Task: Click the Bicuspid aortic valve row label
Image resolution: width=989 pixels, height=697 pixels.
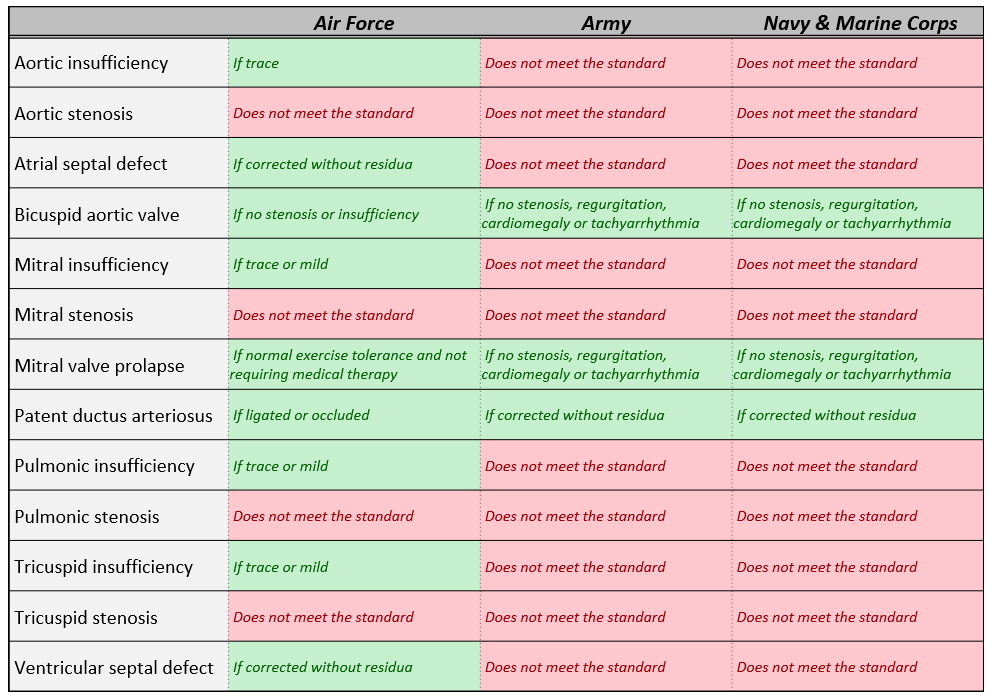Action: click(x=97, y=215)
